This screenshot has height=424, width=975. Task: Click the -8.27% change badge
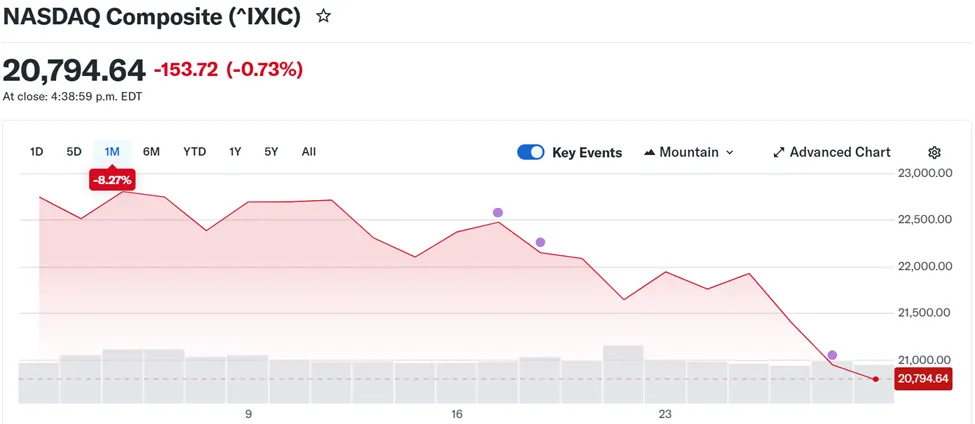point(112,180)
